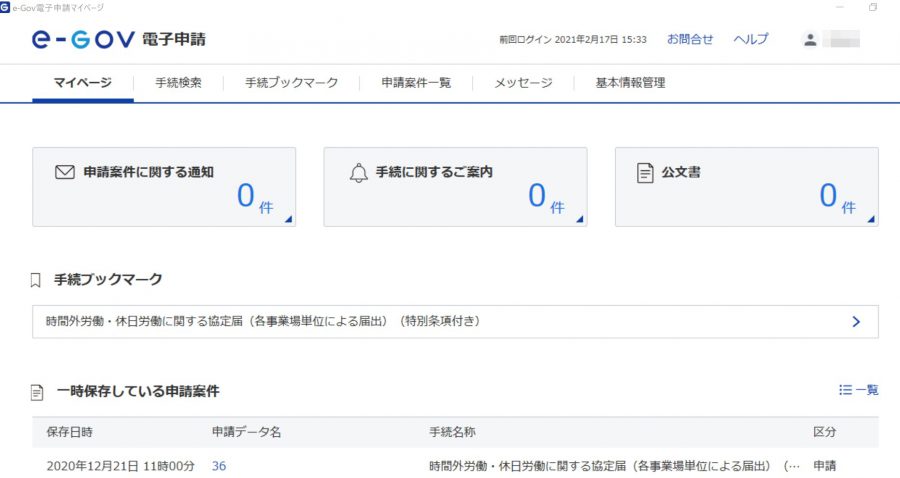Open the user account profile icon
Viewport: 900px width, 478px height.
coord(811,40)
